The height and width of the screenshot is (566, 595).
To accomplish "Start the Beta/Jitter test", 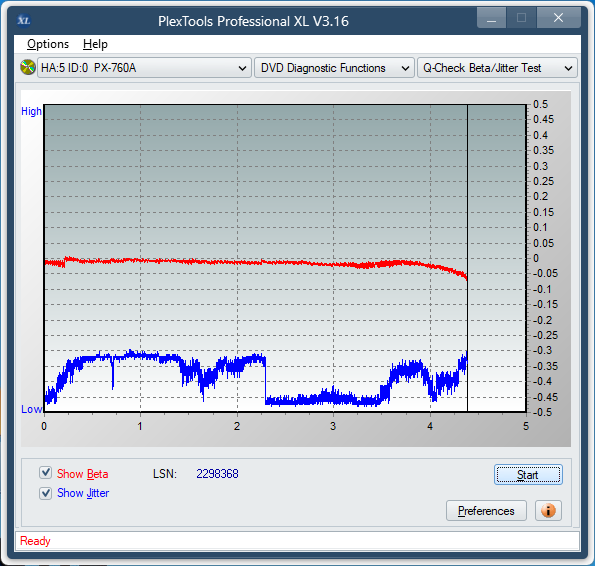I will tap(528, 475).
